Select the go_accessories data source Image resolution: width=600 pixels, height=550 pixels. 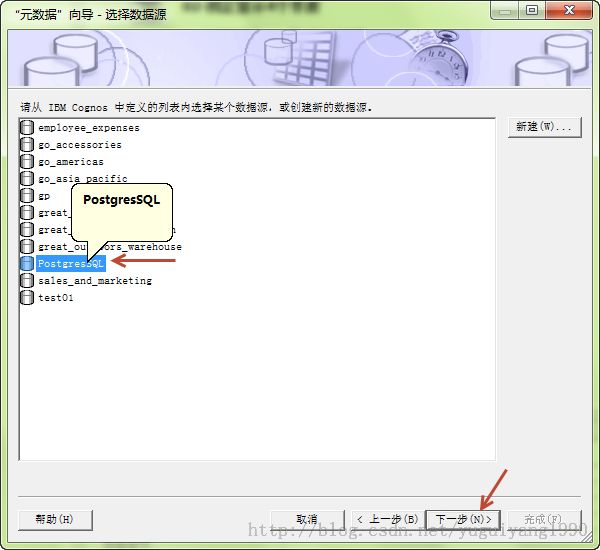[80, 145]
